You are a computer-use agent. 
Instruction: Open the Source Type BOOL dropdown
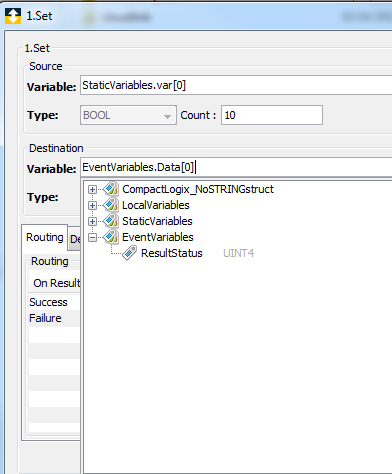click(x=128, y=115)
